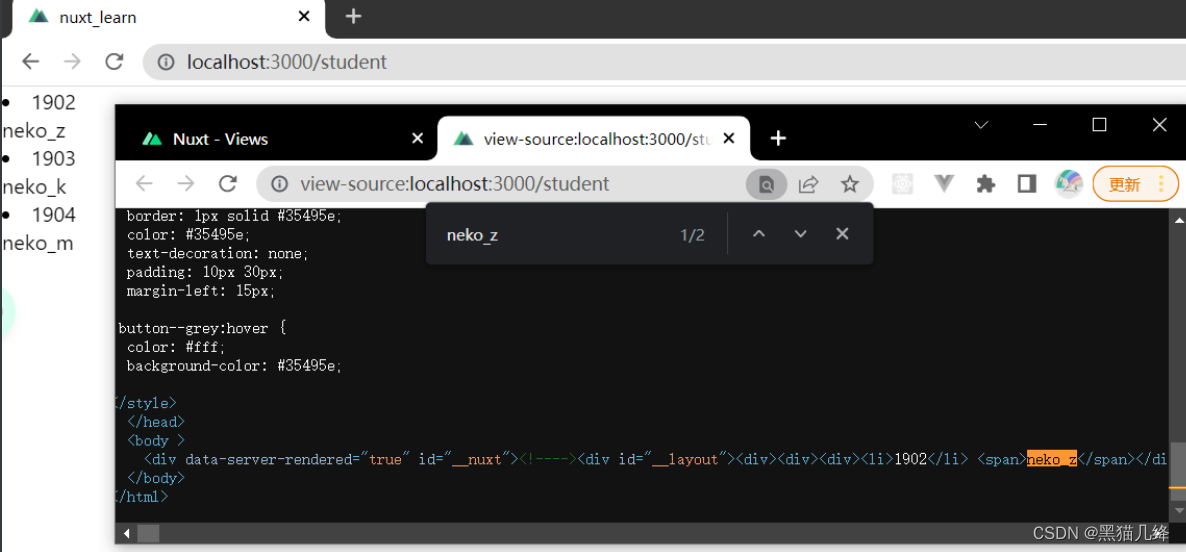Image resolution: width=1186 pixels, height=552 pixels.
Task: Add new tab in view-source window
Action: tap(778, 138)
